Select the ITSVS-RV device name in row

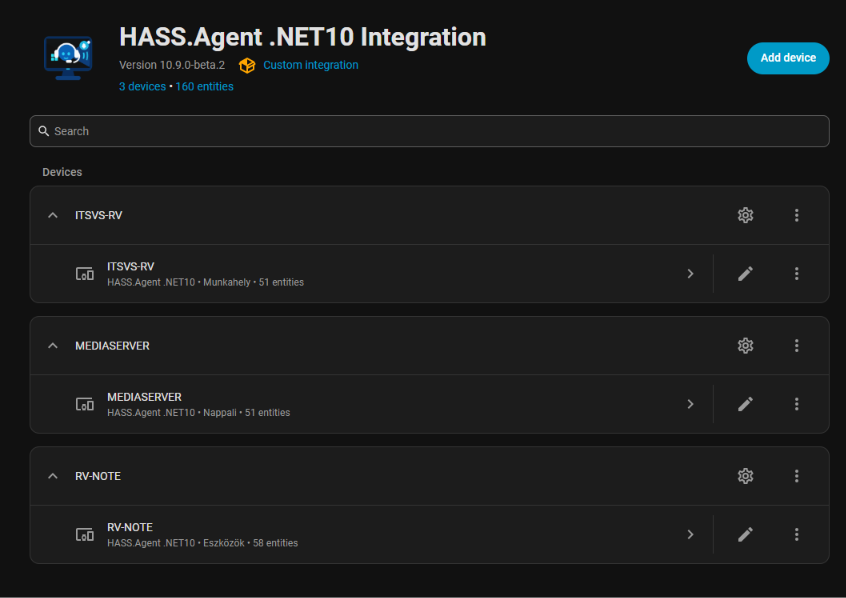tap(131, 267)
